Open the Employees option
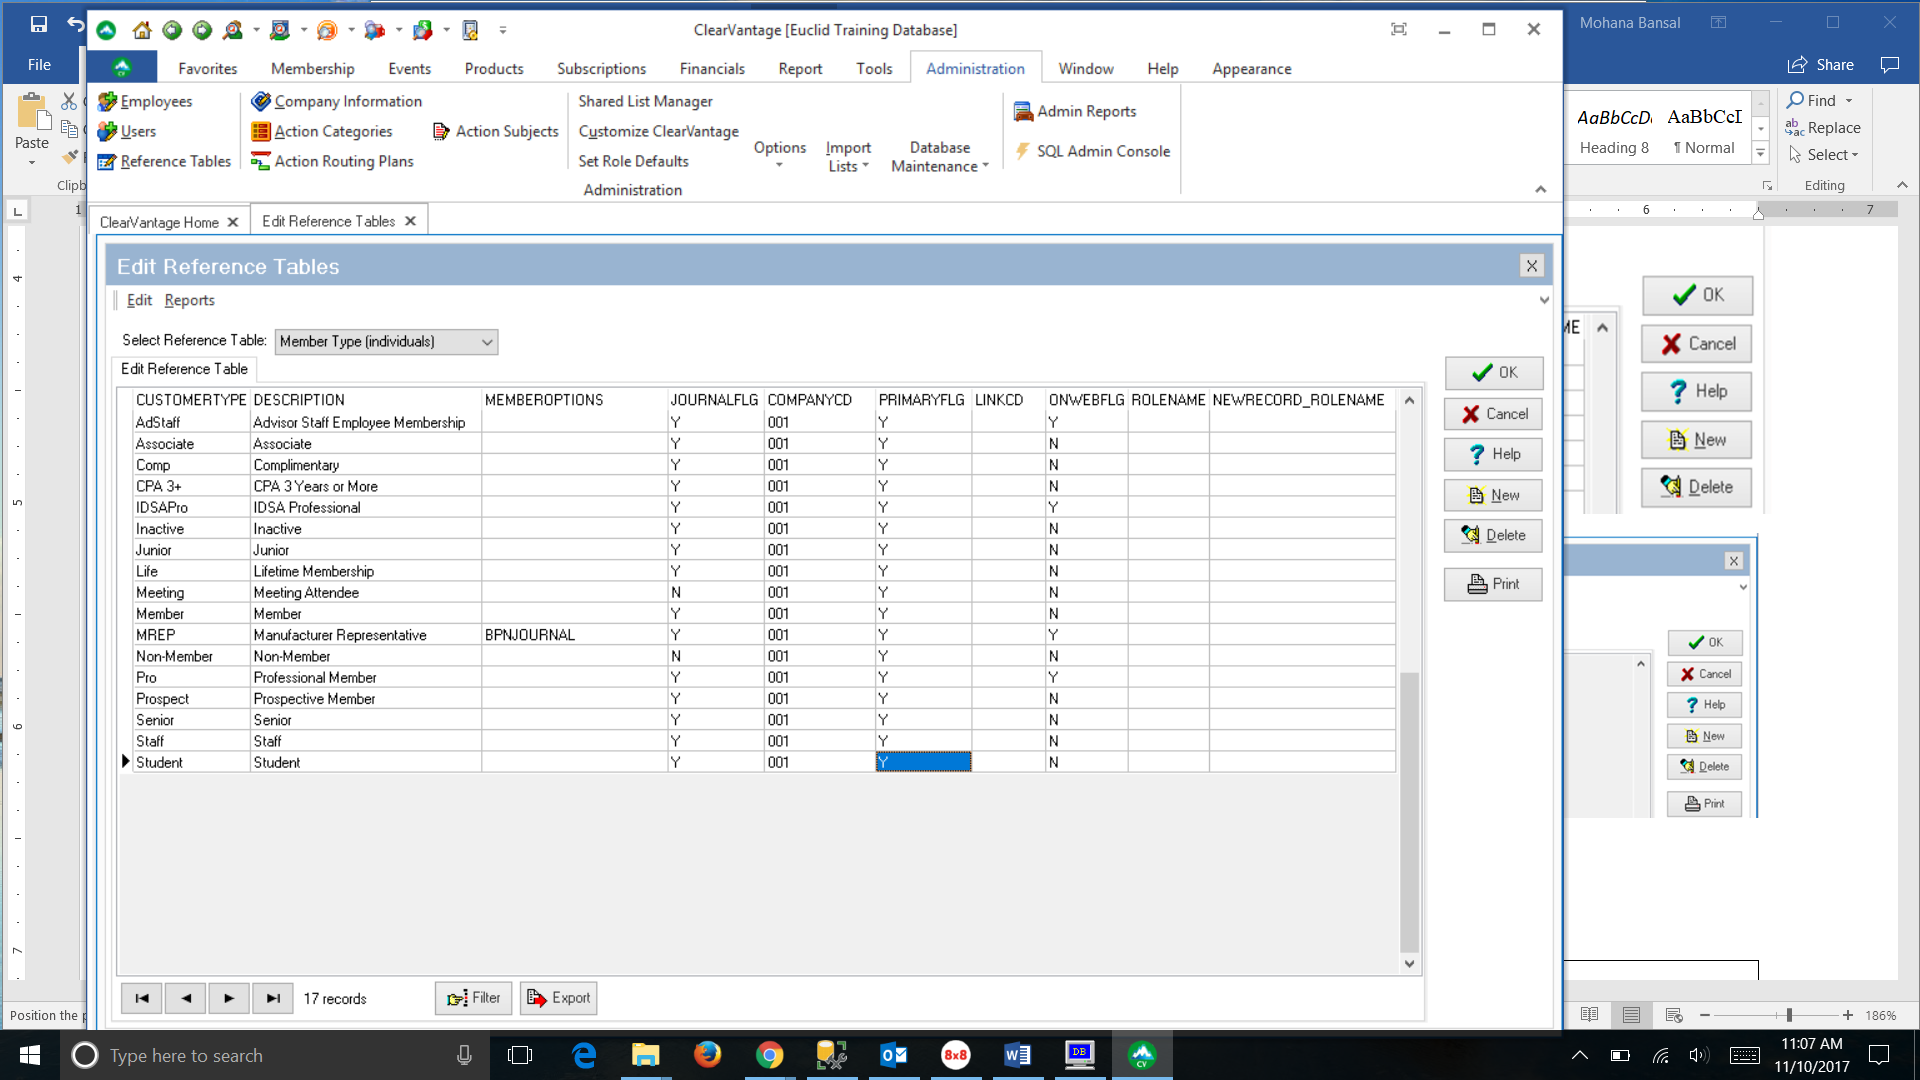This screenshot has height=1080, width=1920. point(145,101)
